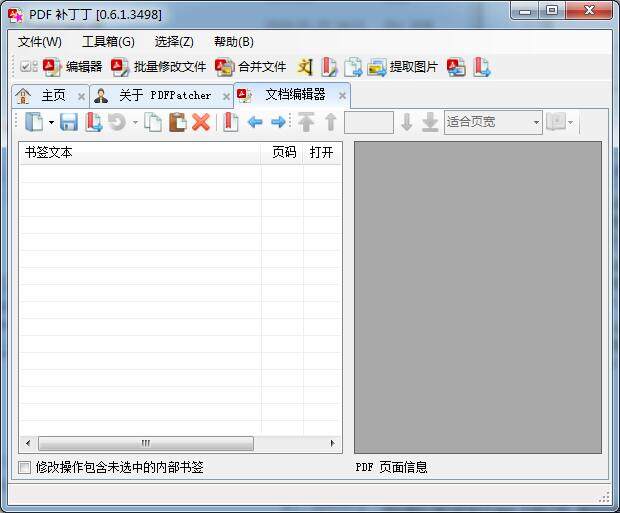This screenshot has width=620, height=513.
Task: Click the PDF 页面信息 label
Action: point(391,467)
